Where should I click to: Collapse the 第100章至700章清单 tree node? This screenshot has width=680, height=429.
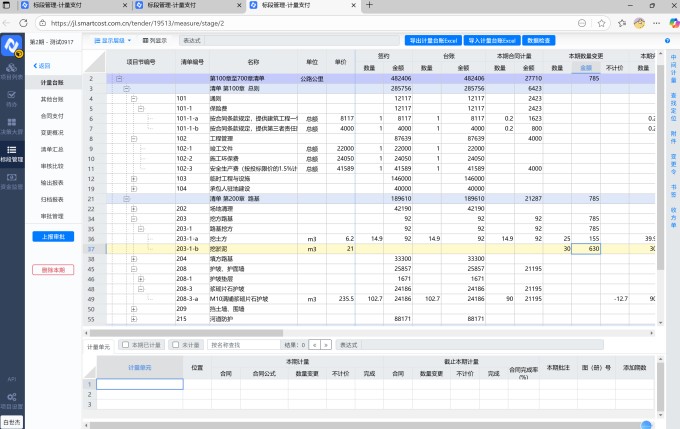(119, 78)
